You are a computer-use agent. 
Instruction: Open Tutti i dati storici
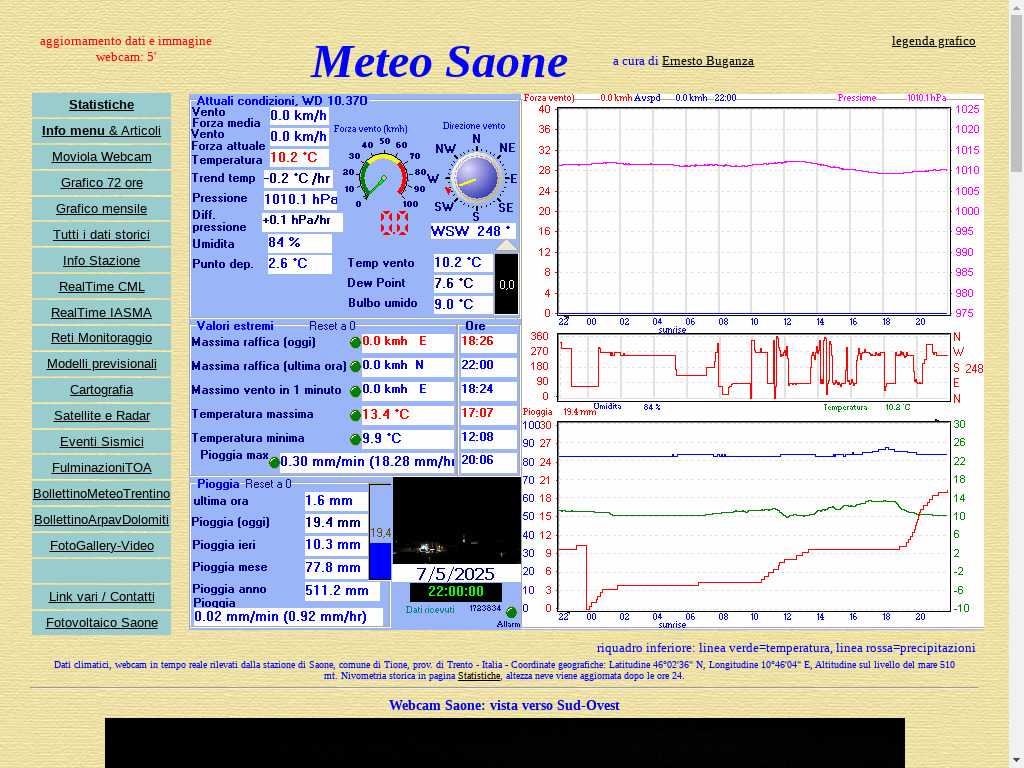click(101, 234)
